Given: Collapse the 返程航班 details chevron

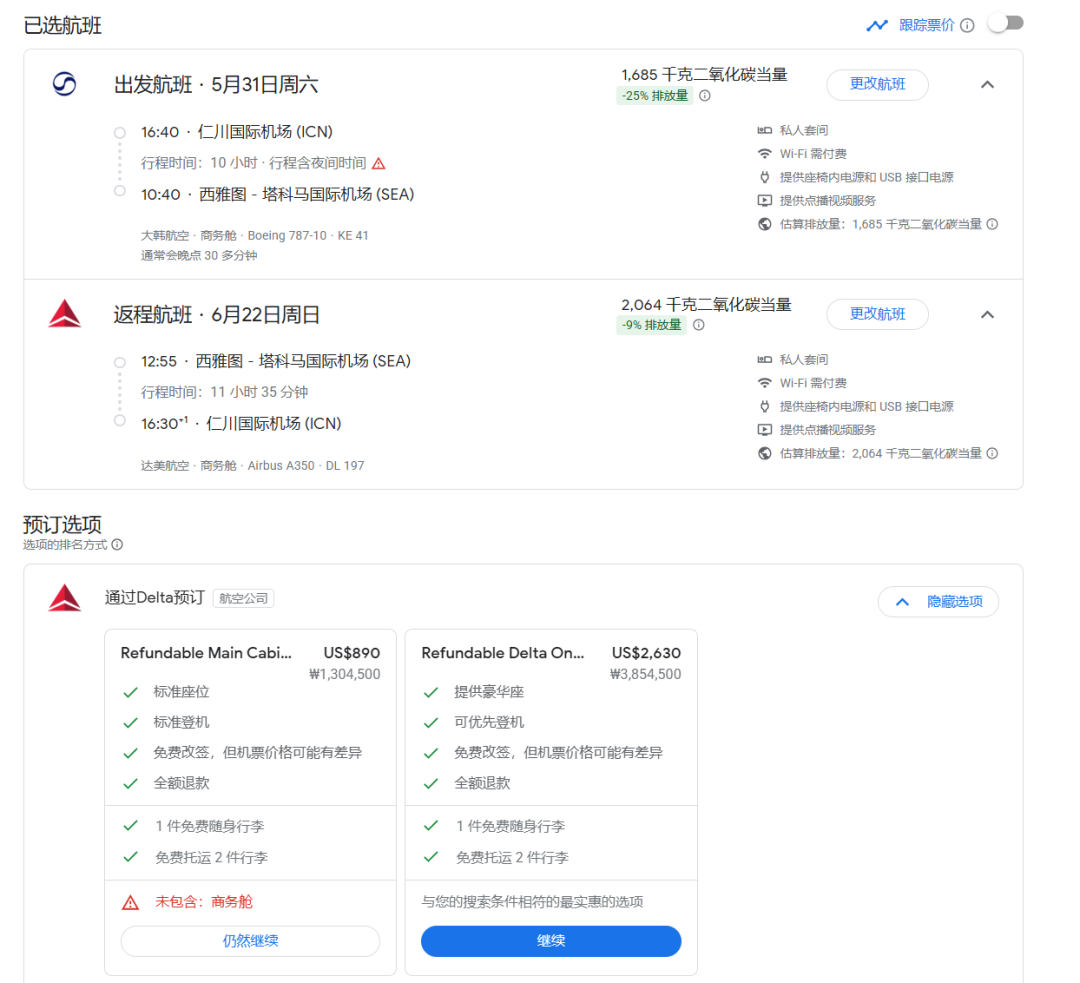Looking at the screenshot, I should coord(987,315).
